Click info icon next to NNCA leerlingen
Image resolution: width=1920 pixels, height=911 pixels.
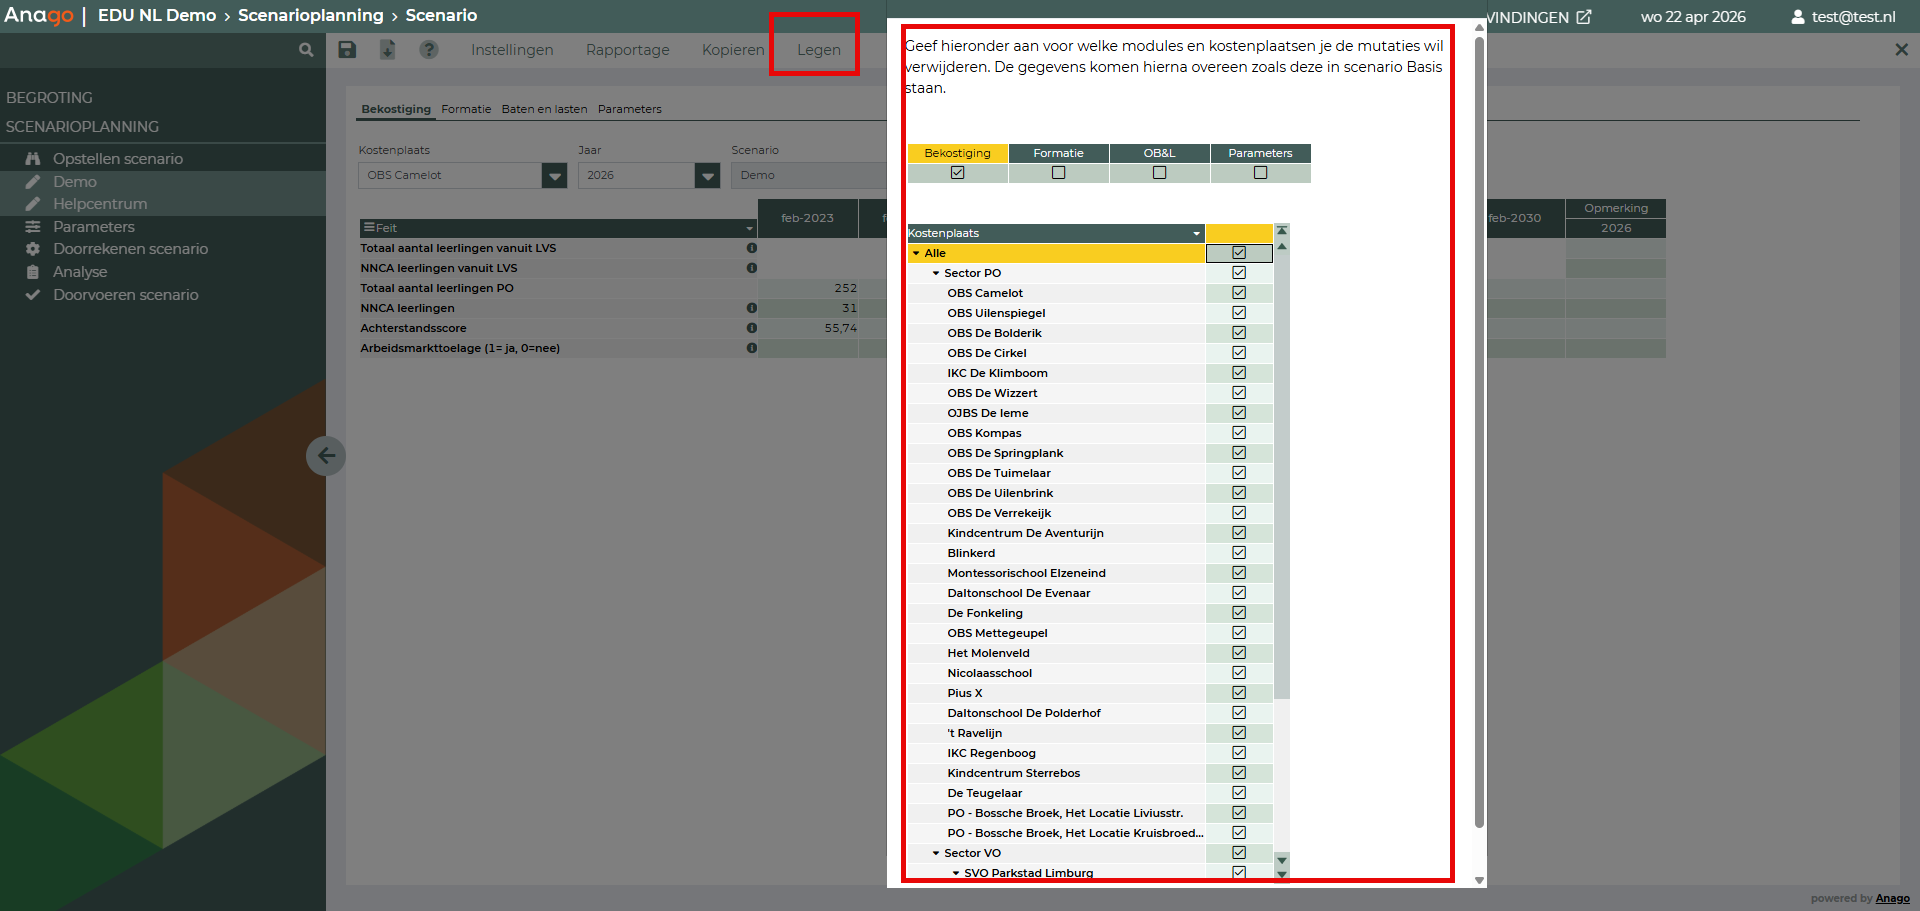pyautogui.click(x=751, y=308)
